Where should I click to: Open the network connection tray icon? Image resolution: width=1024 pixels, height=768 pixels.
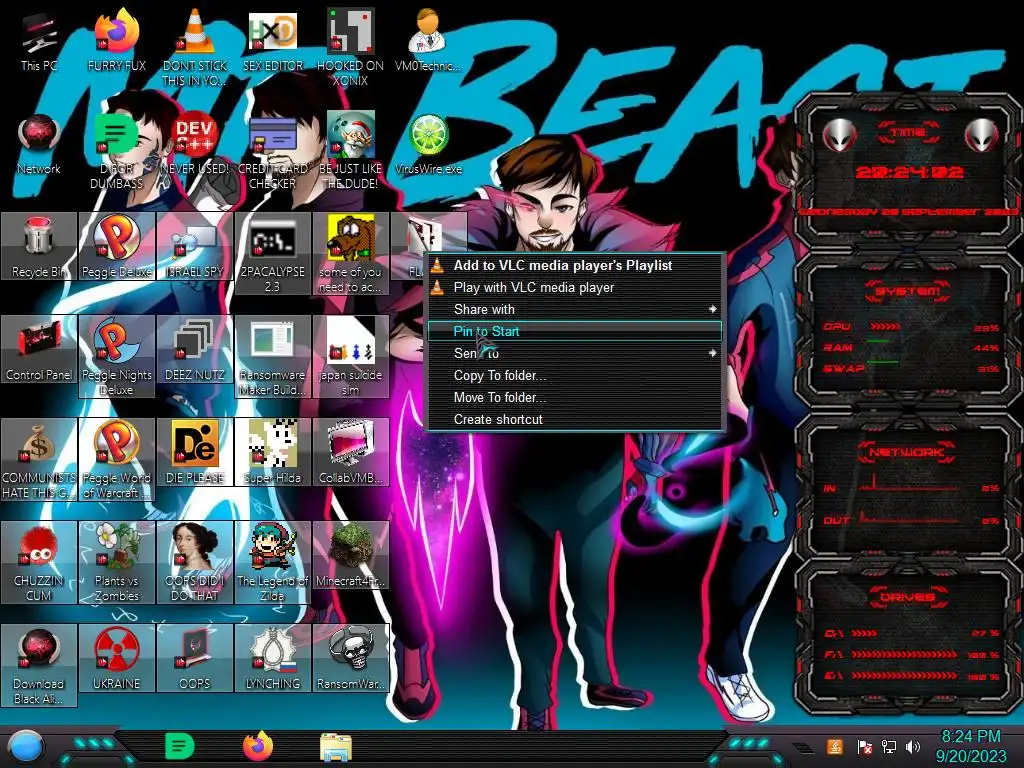coord(889,747)
